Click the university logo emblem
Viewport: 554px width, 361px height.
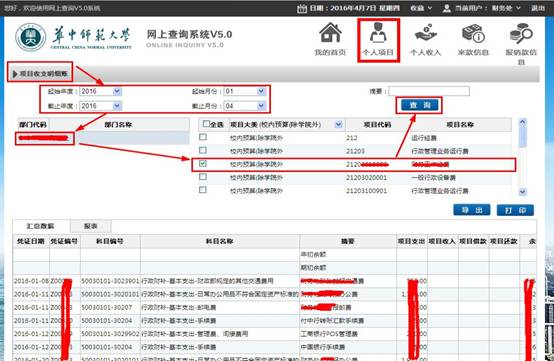click(x=30, y=37)
